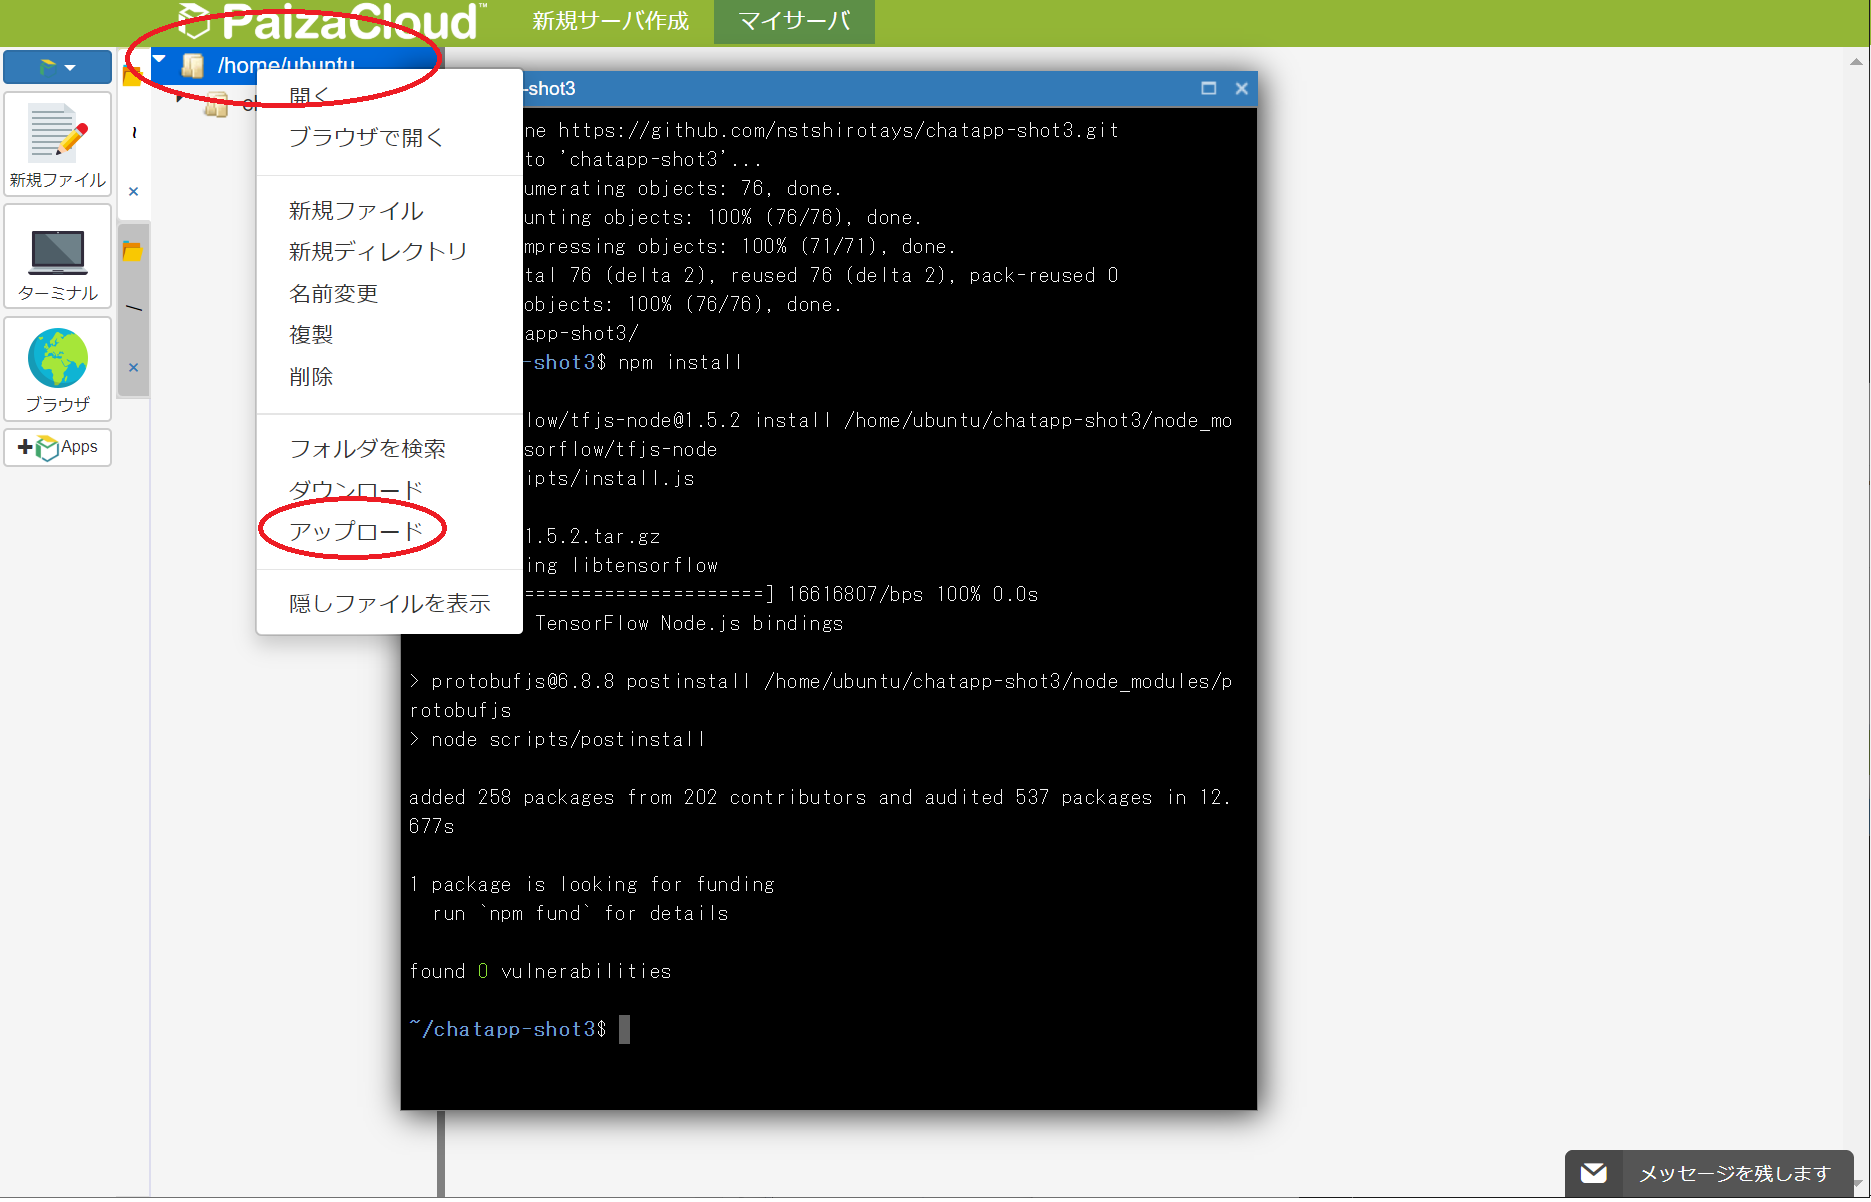Close the terminal window
The image size is (1871, 1202).
[1241, 88]
